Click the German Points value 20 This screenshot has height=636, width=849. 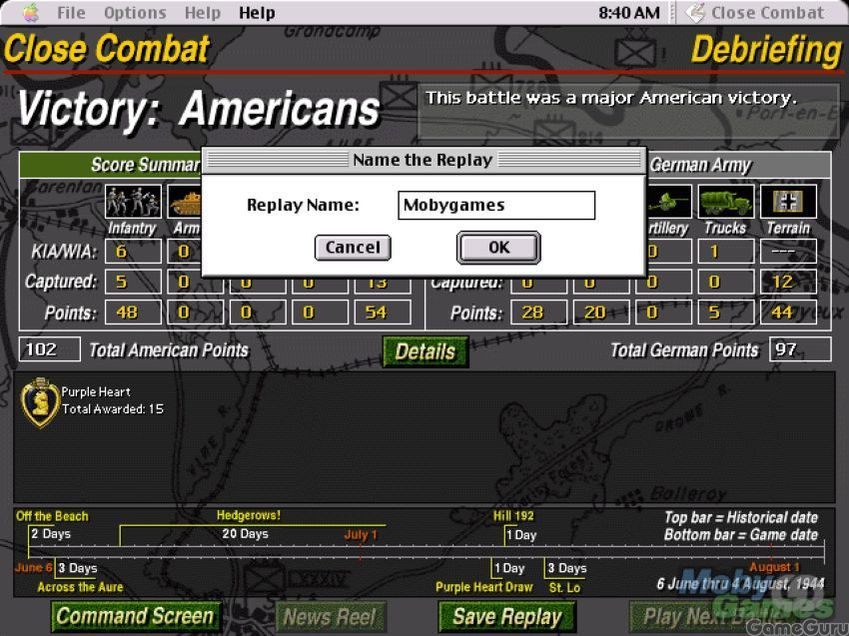click(601, 312)
